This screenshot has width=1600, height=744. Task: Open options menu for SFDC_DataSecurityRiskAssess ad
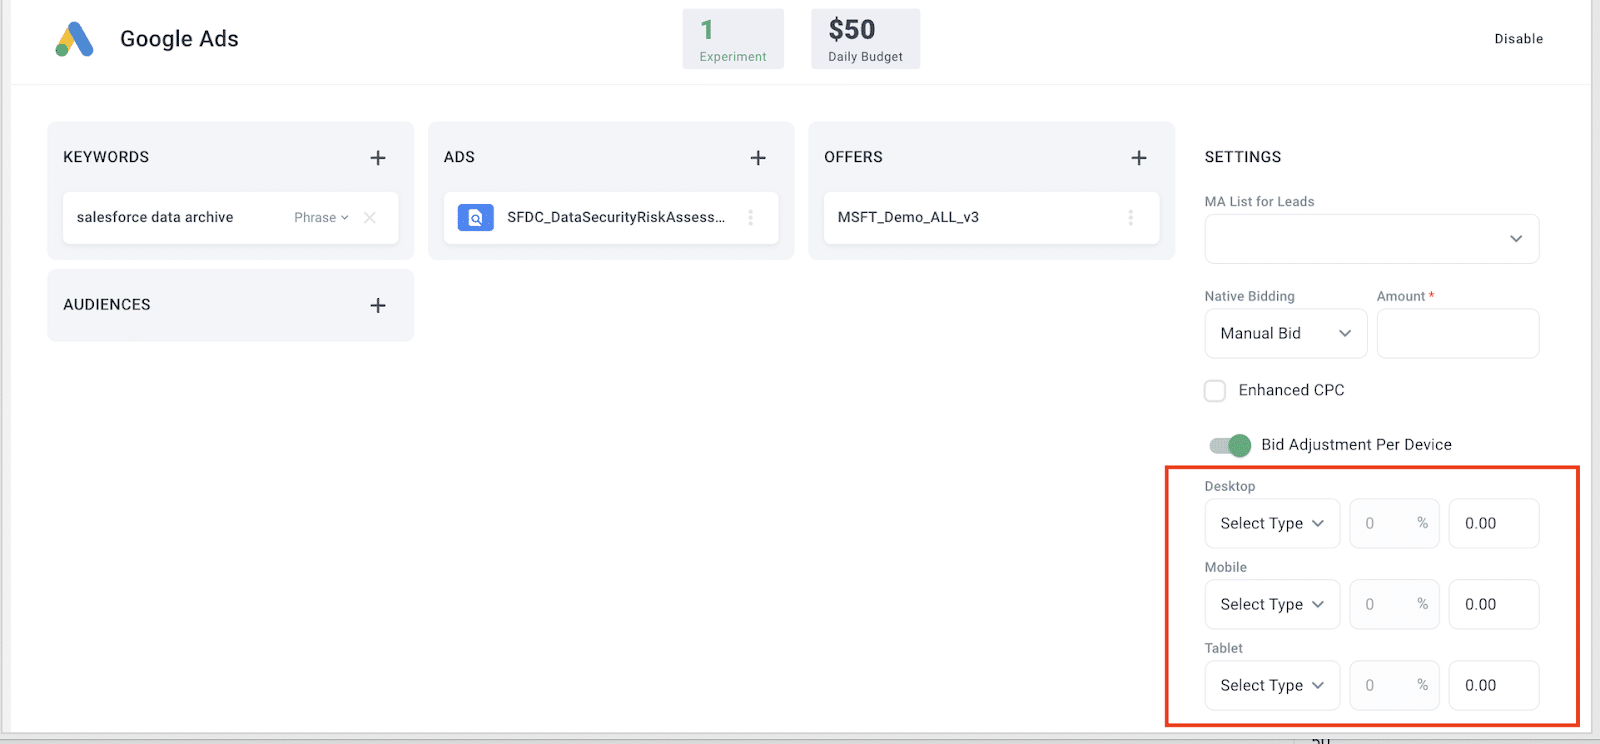751,217
